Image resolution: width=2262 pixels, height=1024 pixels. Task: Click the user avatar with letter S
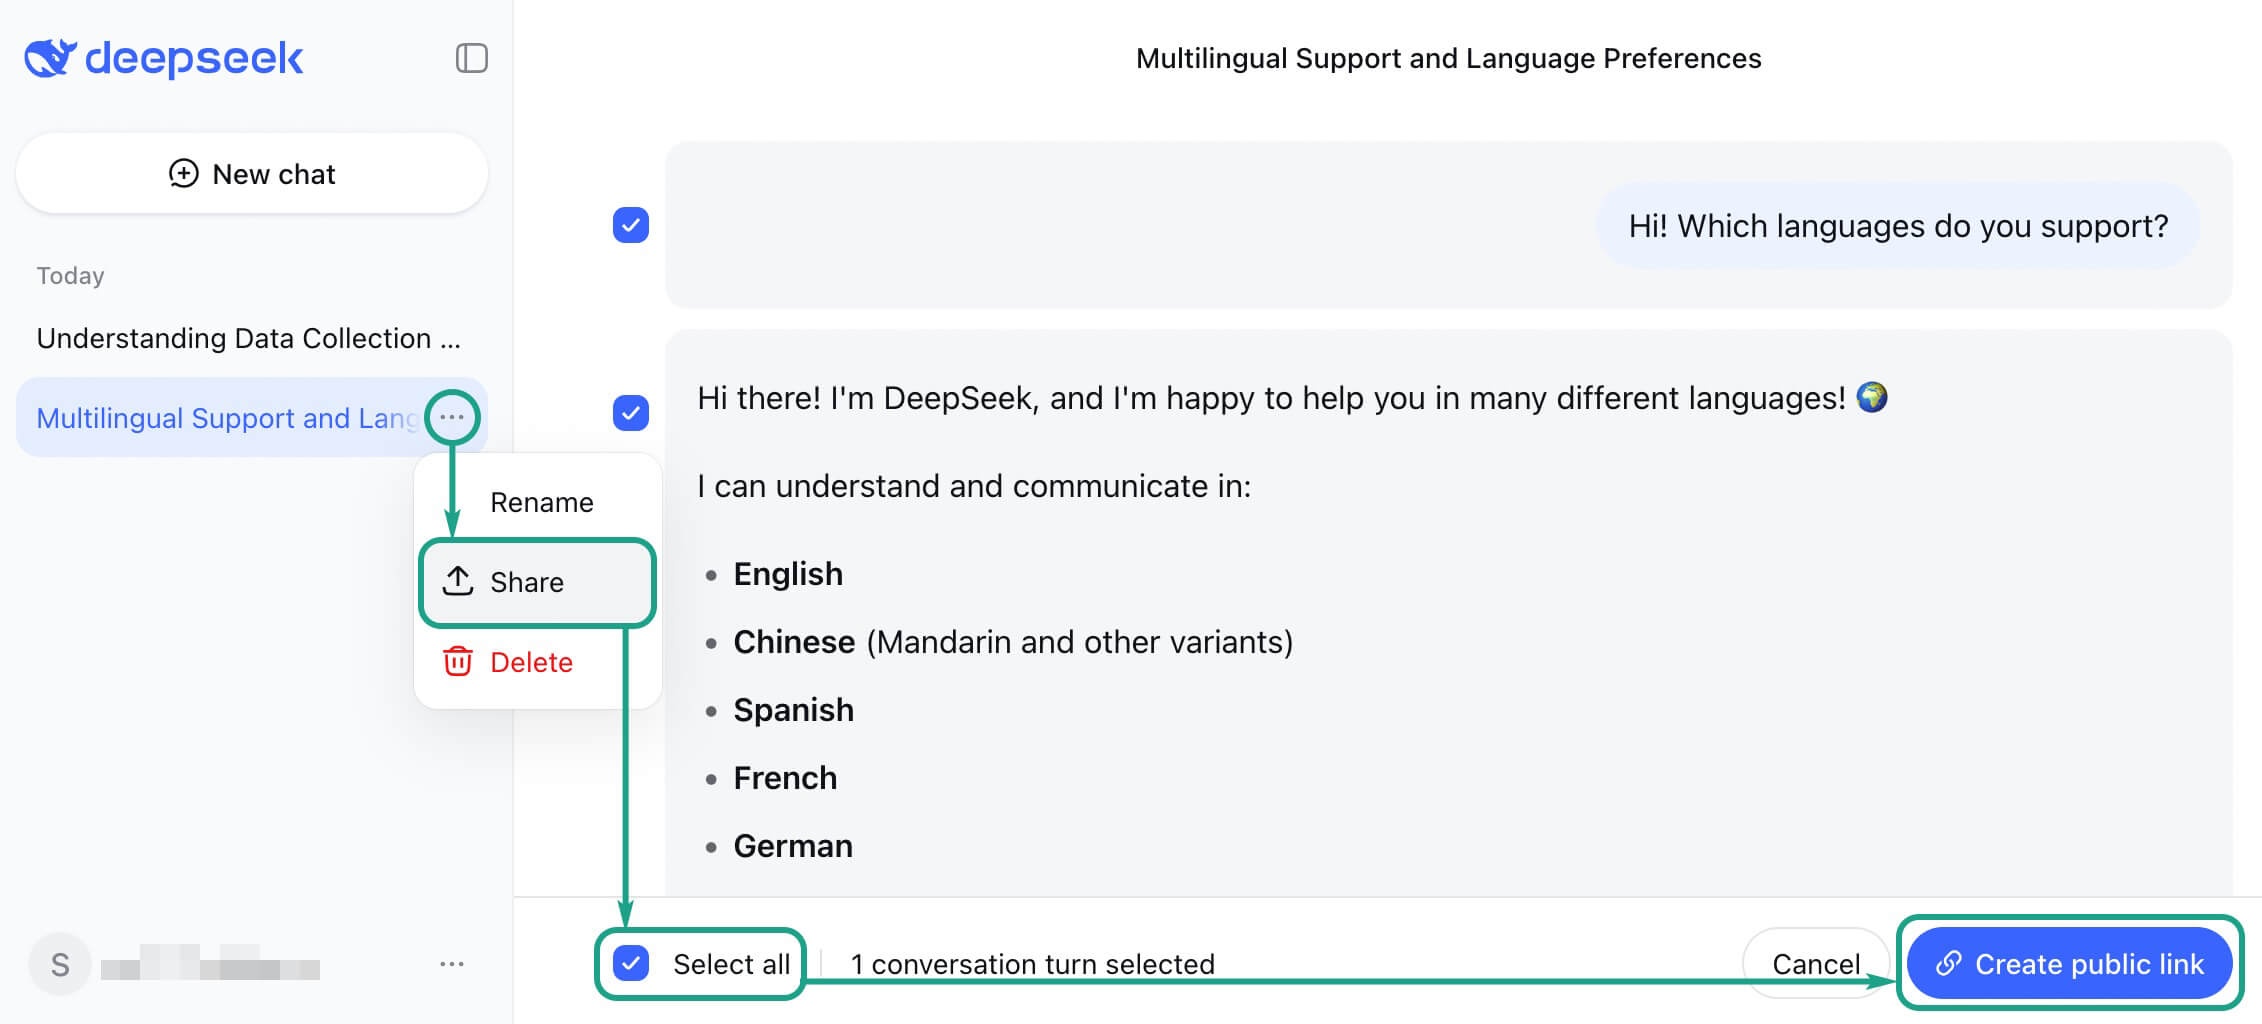tap(60, 963)
